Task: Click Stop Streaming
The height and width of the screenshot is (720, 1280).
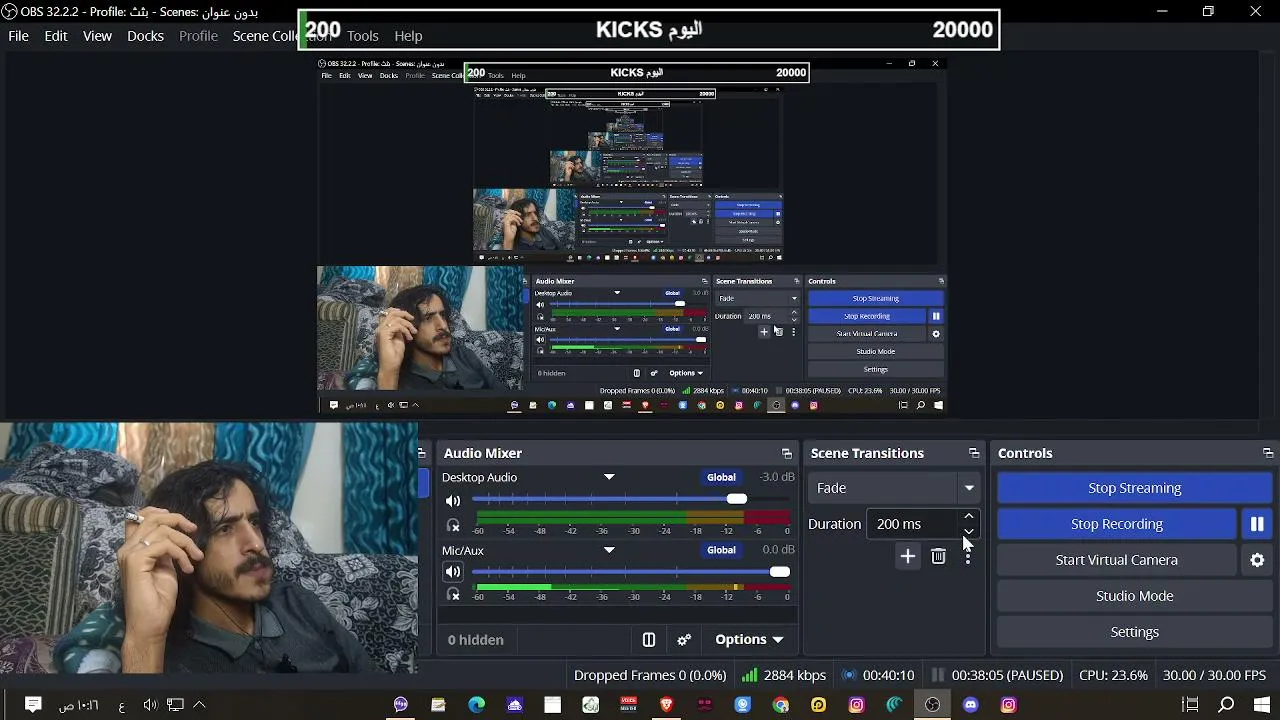Action: click(x=1134, y=488)
